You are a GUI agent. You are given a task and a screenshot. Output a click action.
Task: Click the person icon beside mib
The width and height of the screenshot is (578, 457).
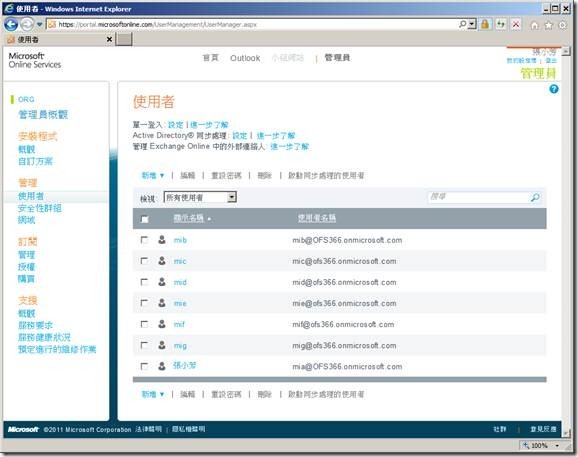(x=161, y=240)
